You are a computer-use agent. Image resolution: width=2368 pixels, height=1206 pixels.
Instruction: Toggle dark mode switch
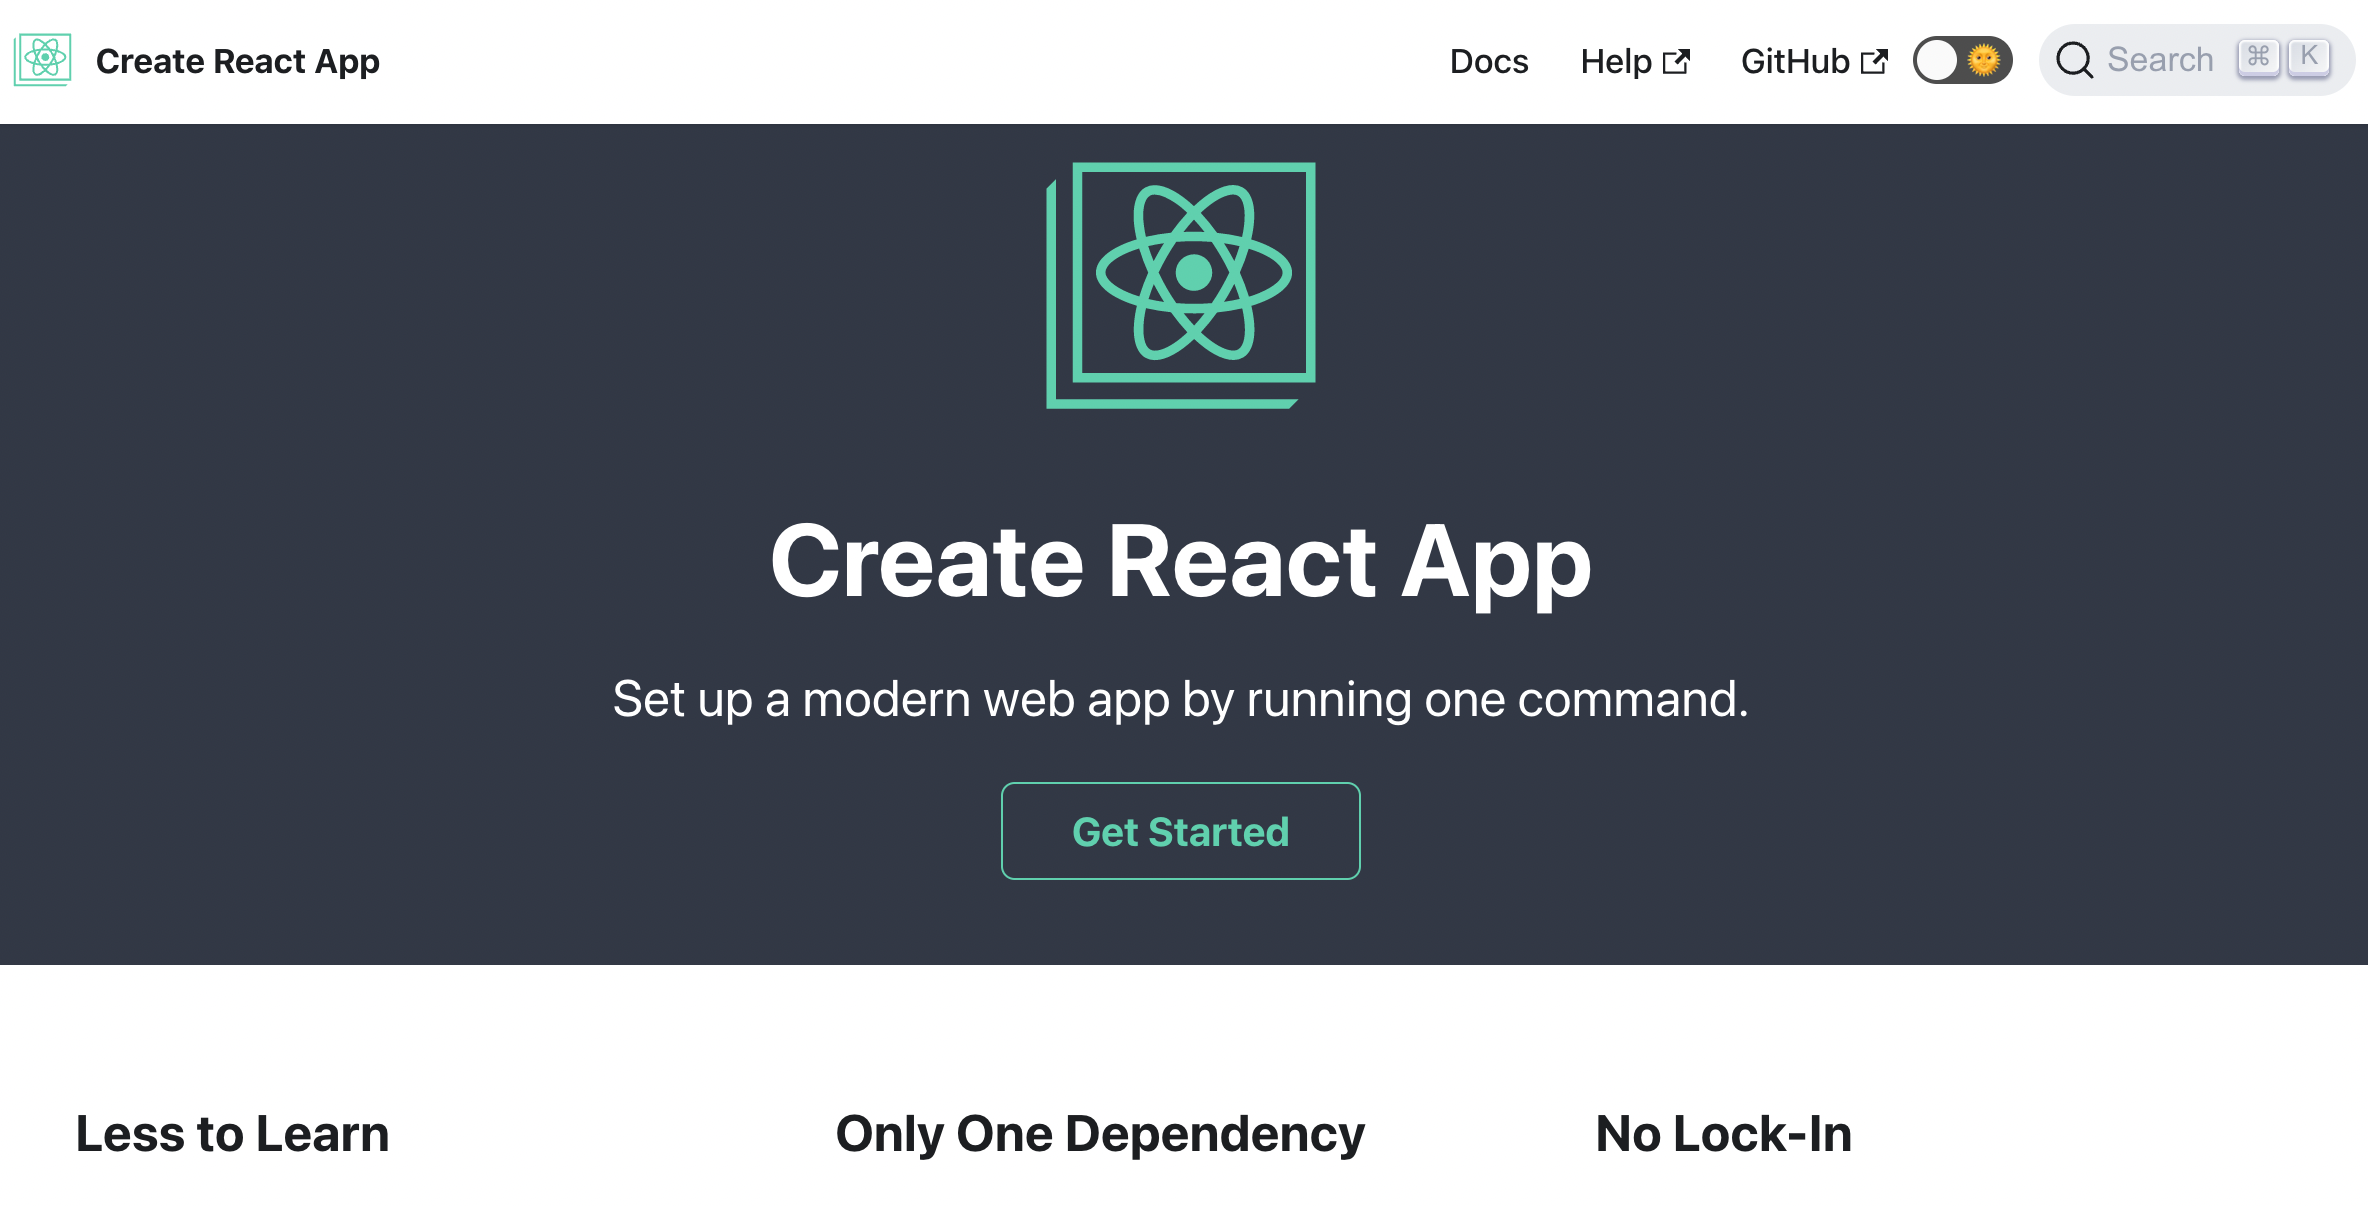click(1962, 60)
